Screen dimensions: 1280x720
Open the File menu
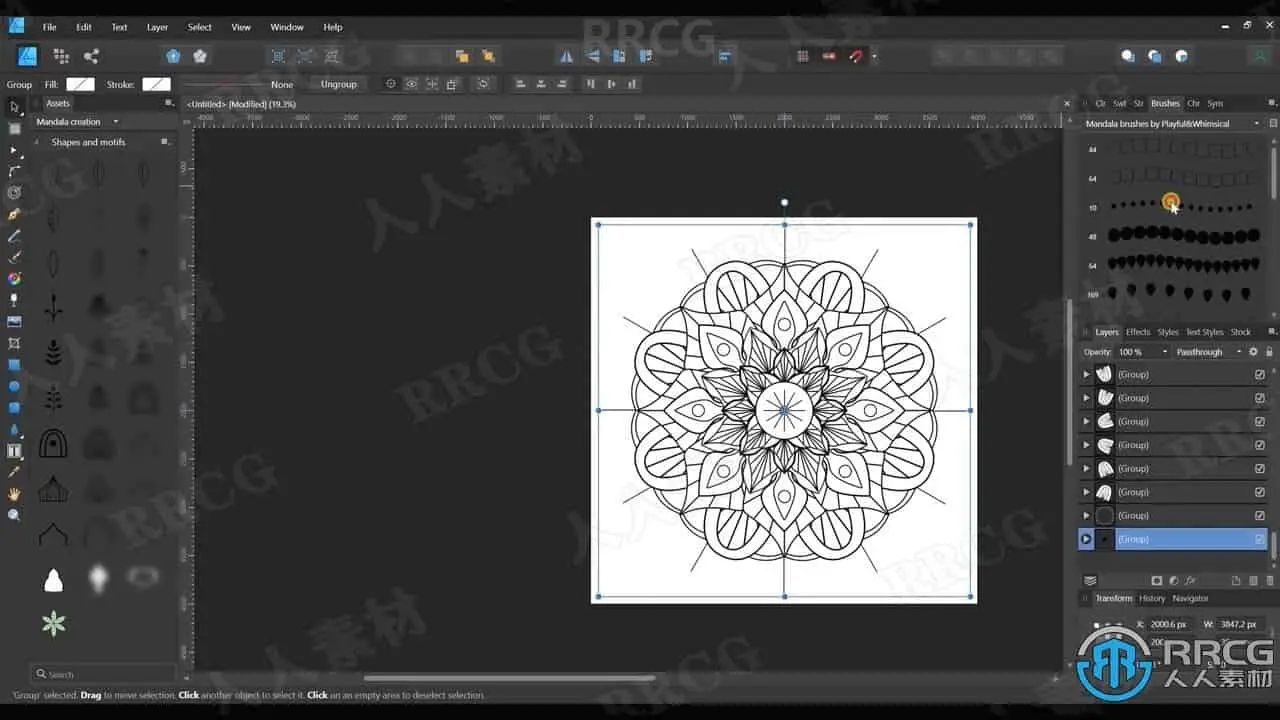coord(49,27)
